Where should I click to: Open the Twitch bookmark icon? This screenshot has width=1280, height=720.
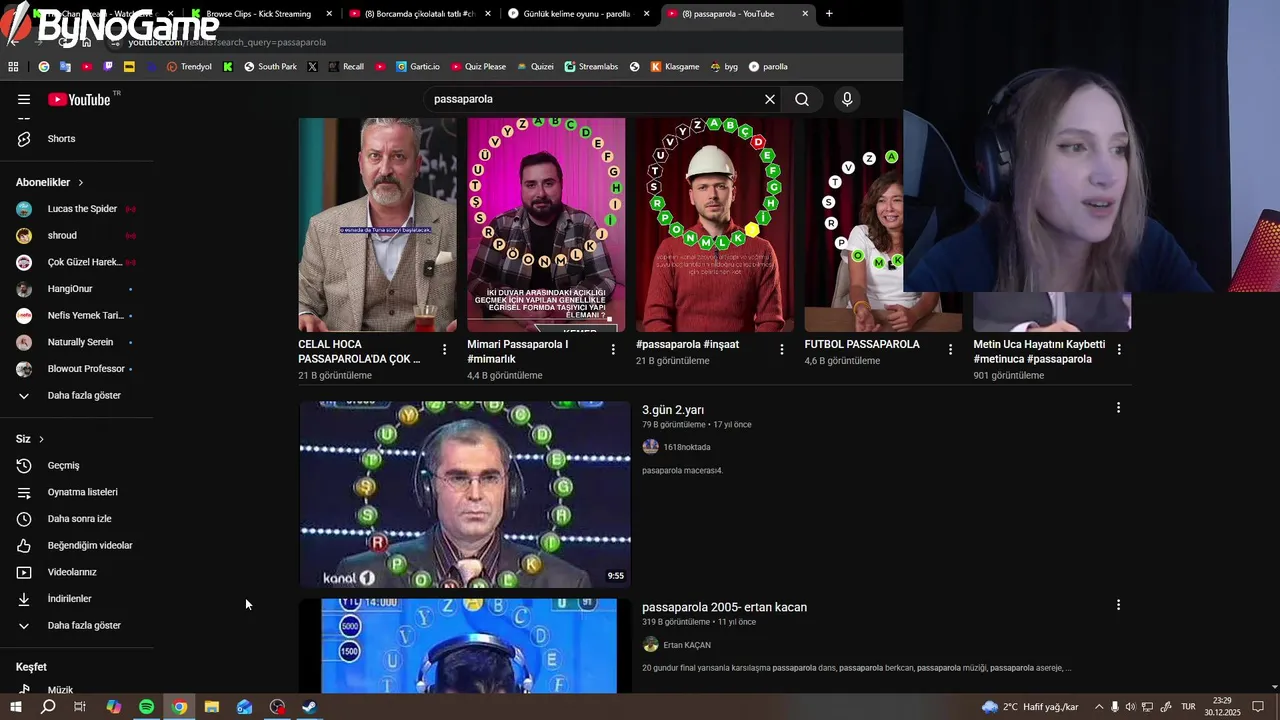pos(108,67)
